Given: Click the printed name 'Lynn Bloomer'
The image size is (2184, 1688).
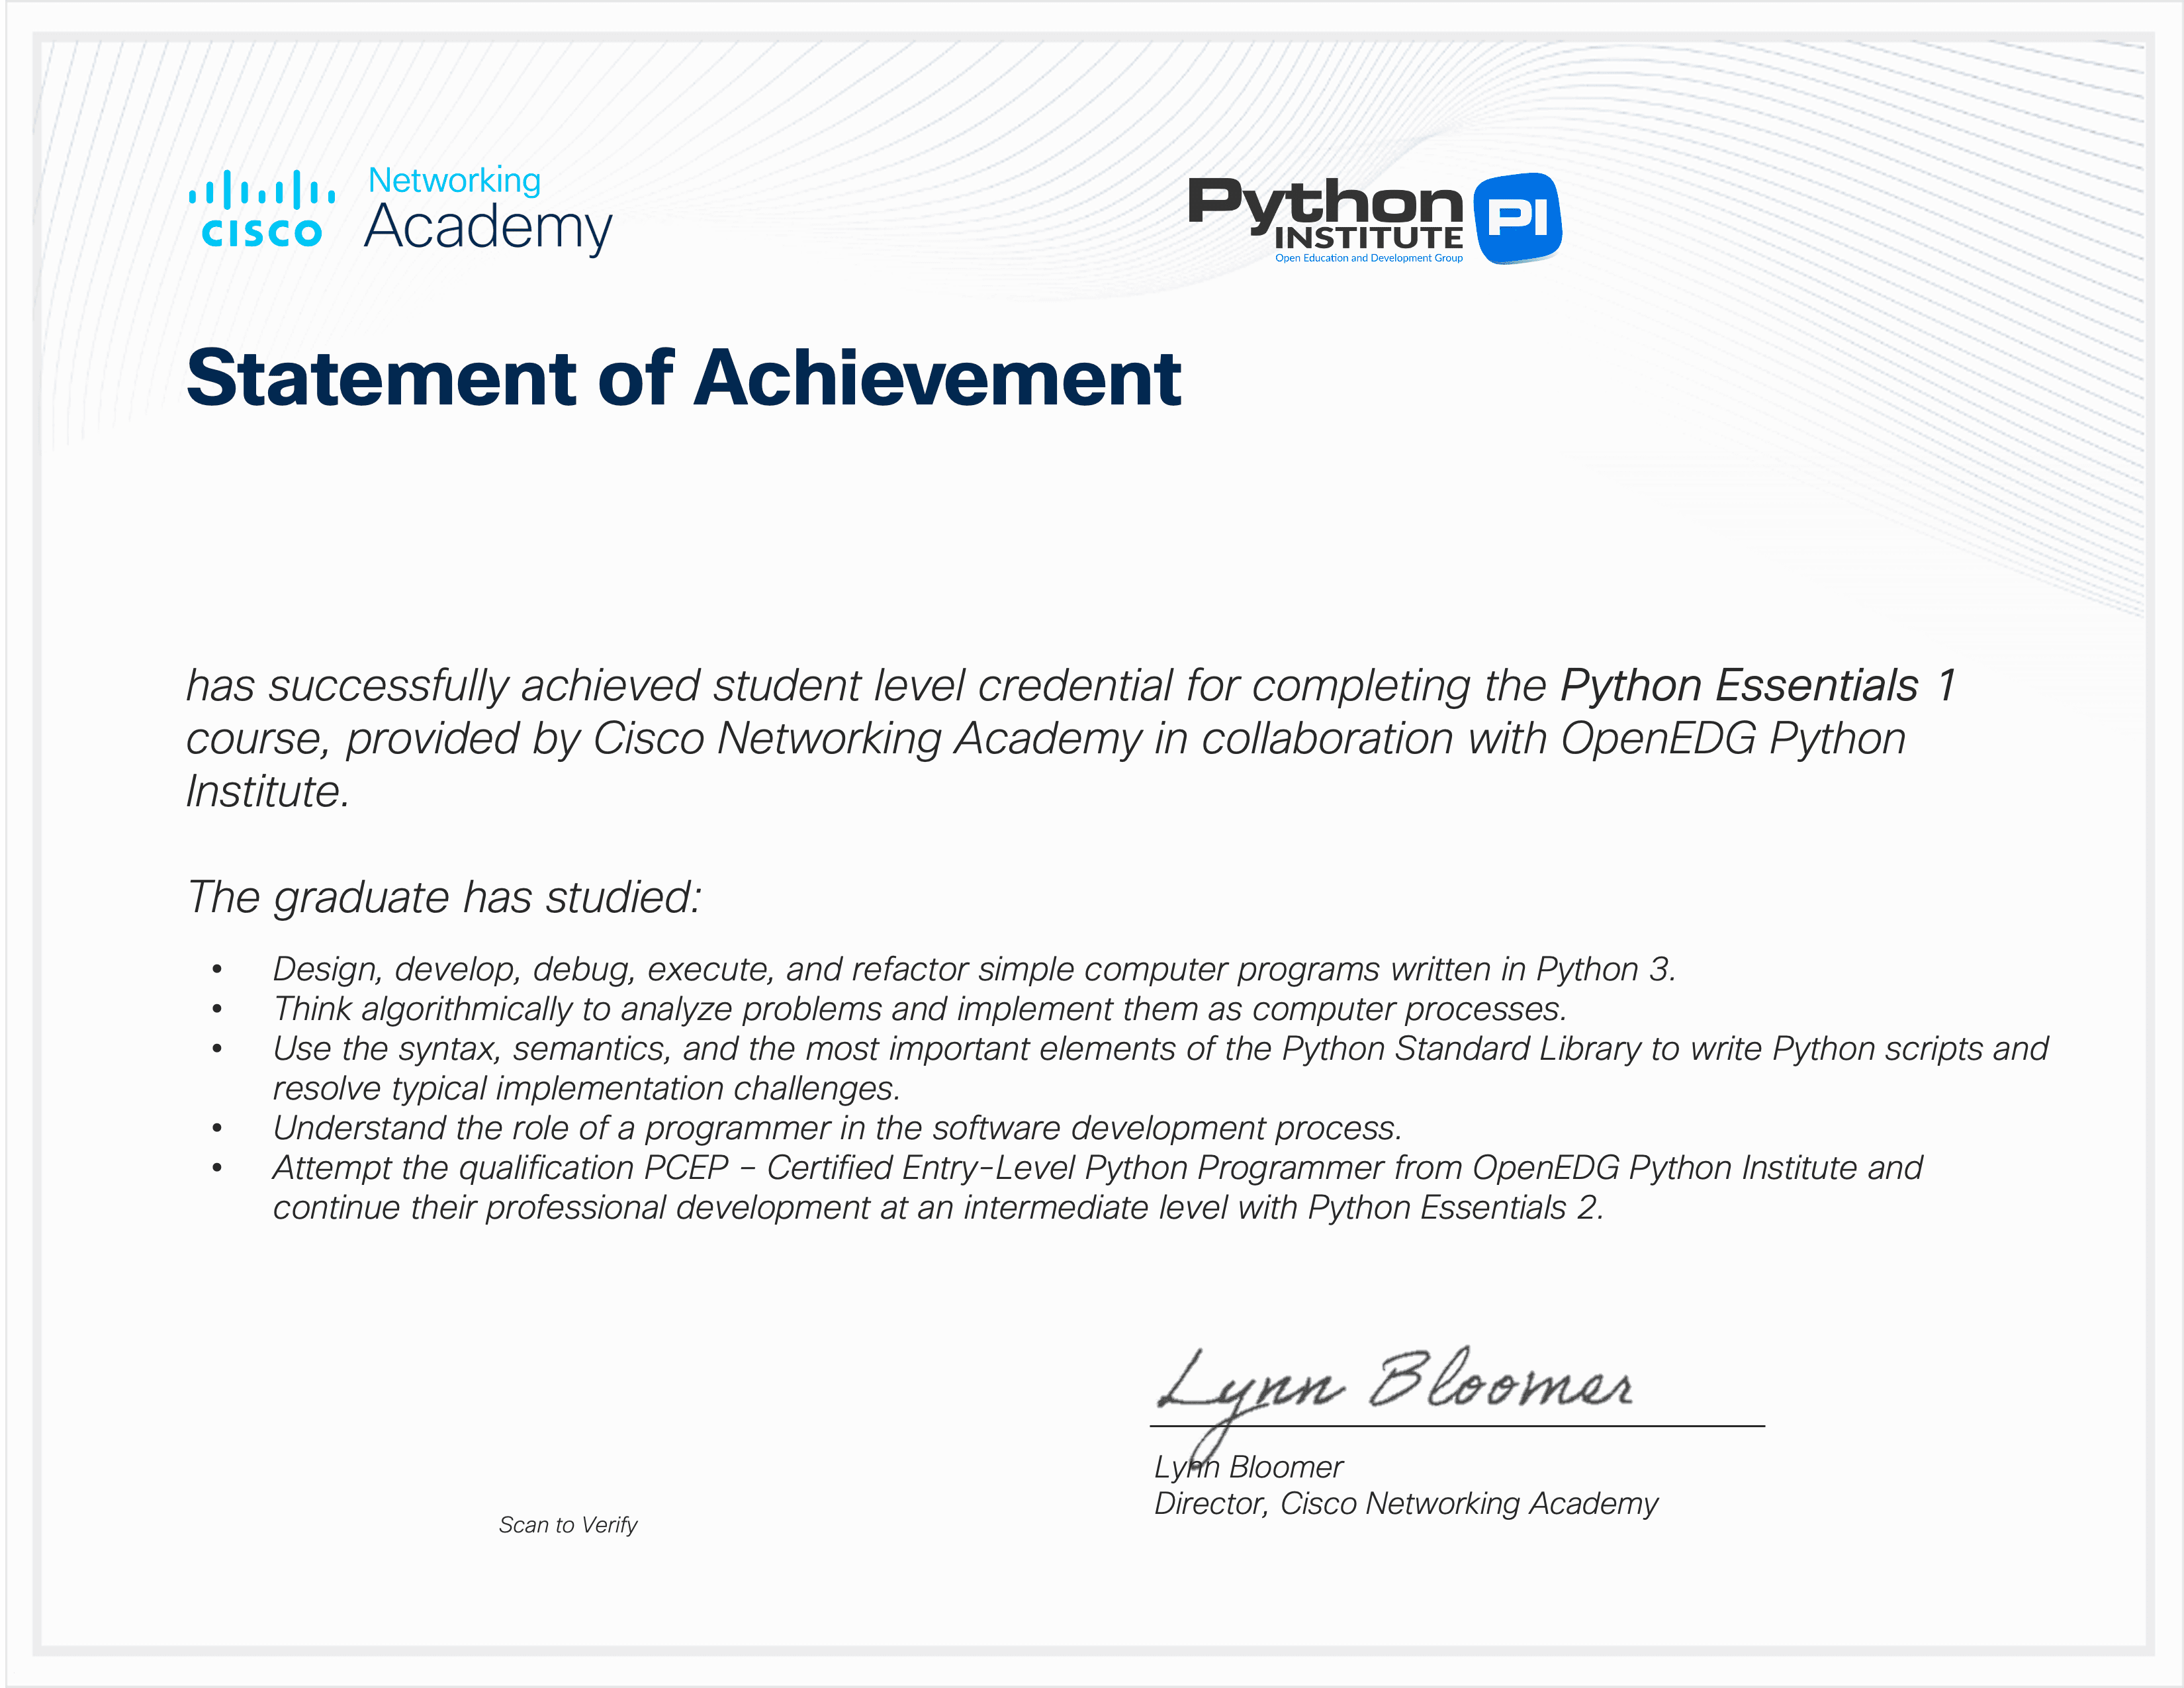Looking at the screenshot, I should point(1249,1467).
